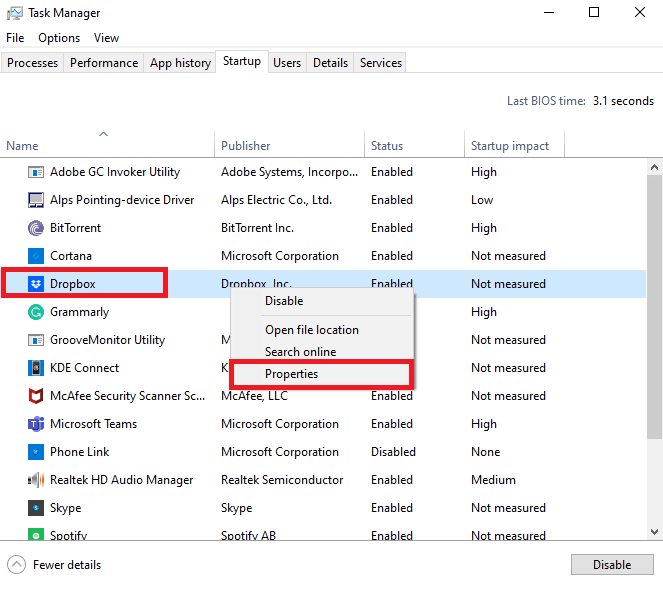Select the McAfee Security Scanner row name
Screen dimensions: 663x589
pyautogui.click(x=127, y=396)
